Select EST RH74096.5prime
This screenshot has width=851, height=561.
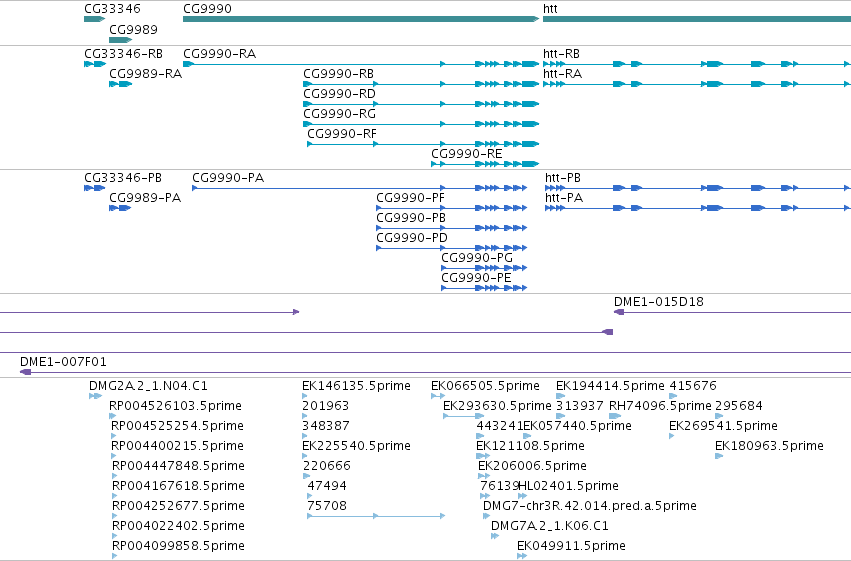[x=660, y=406]
